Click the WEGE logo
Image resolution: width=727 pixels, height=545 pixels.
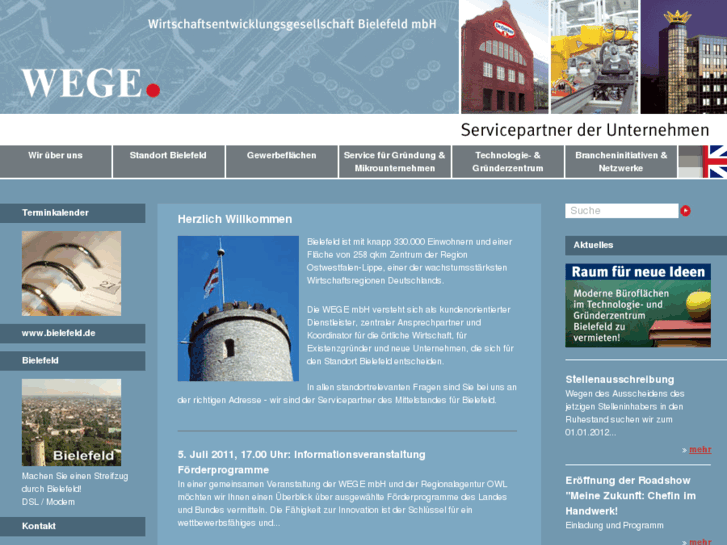[x=91, y=83]
